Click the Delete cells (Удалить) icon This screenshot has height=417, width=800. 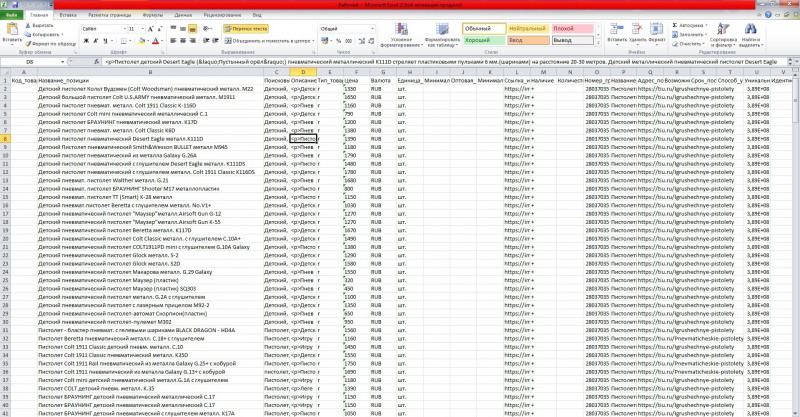tap(637, 30)
